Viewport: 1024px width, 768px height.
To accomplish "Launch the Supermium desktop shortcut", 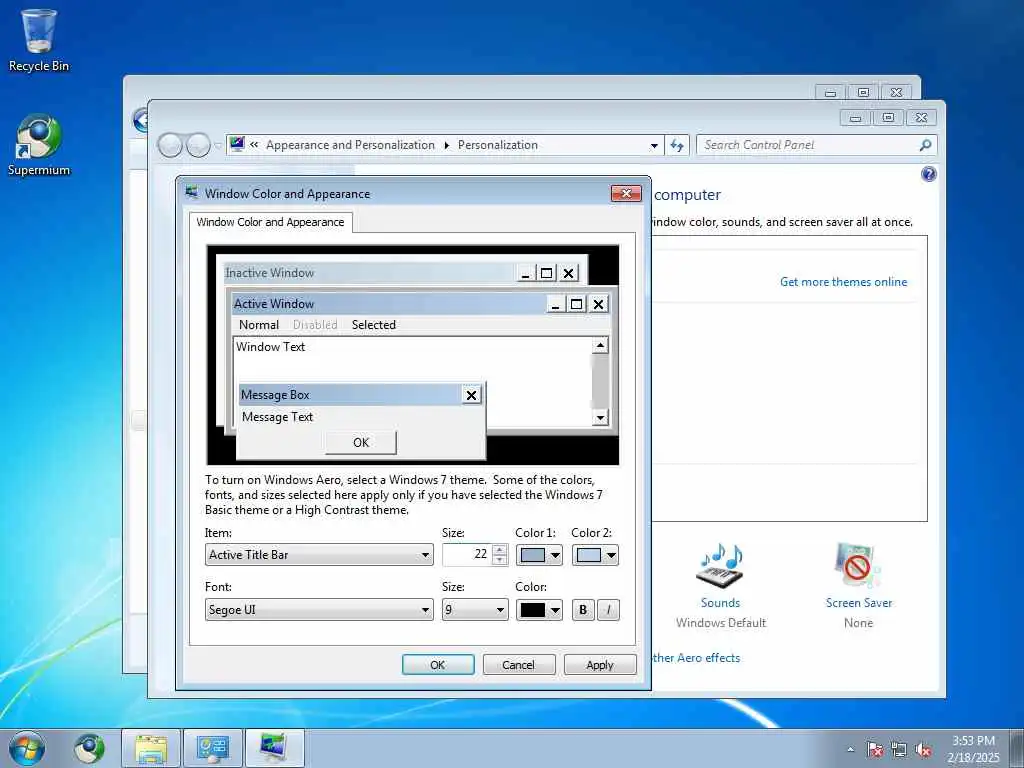I will pos(39,145).
